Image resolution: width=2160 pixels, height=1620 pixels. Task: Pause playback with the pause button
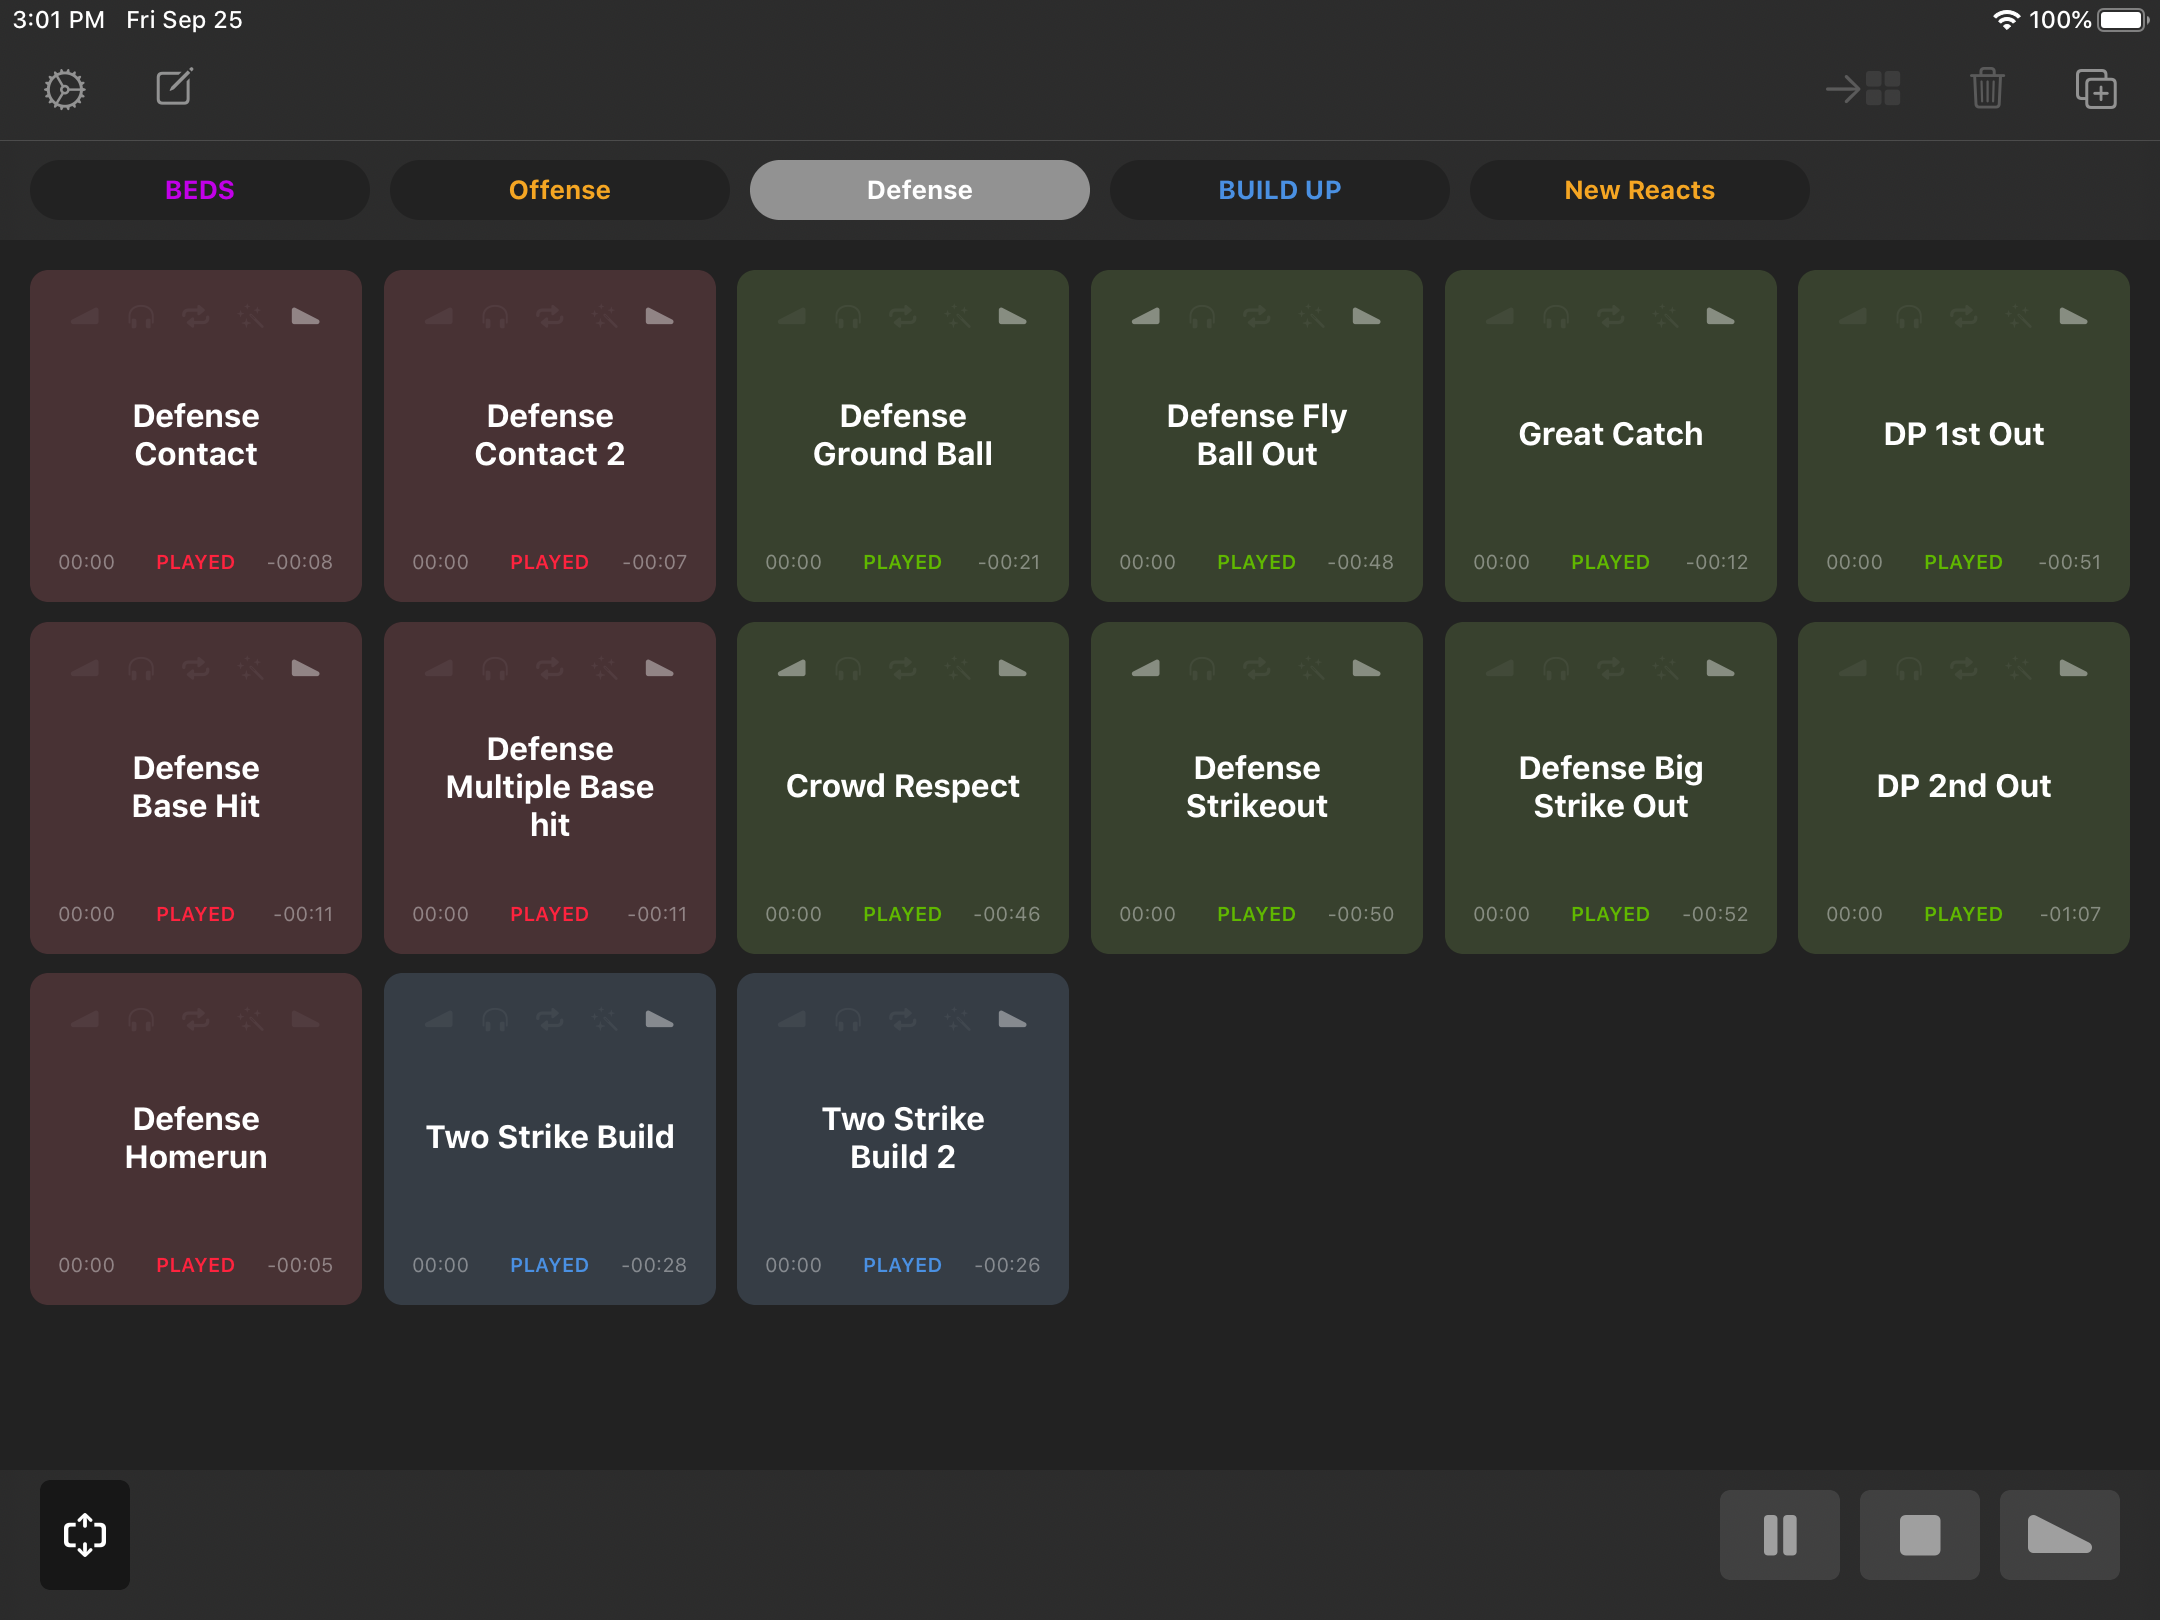point(1780,1535)
